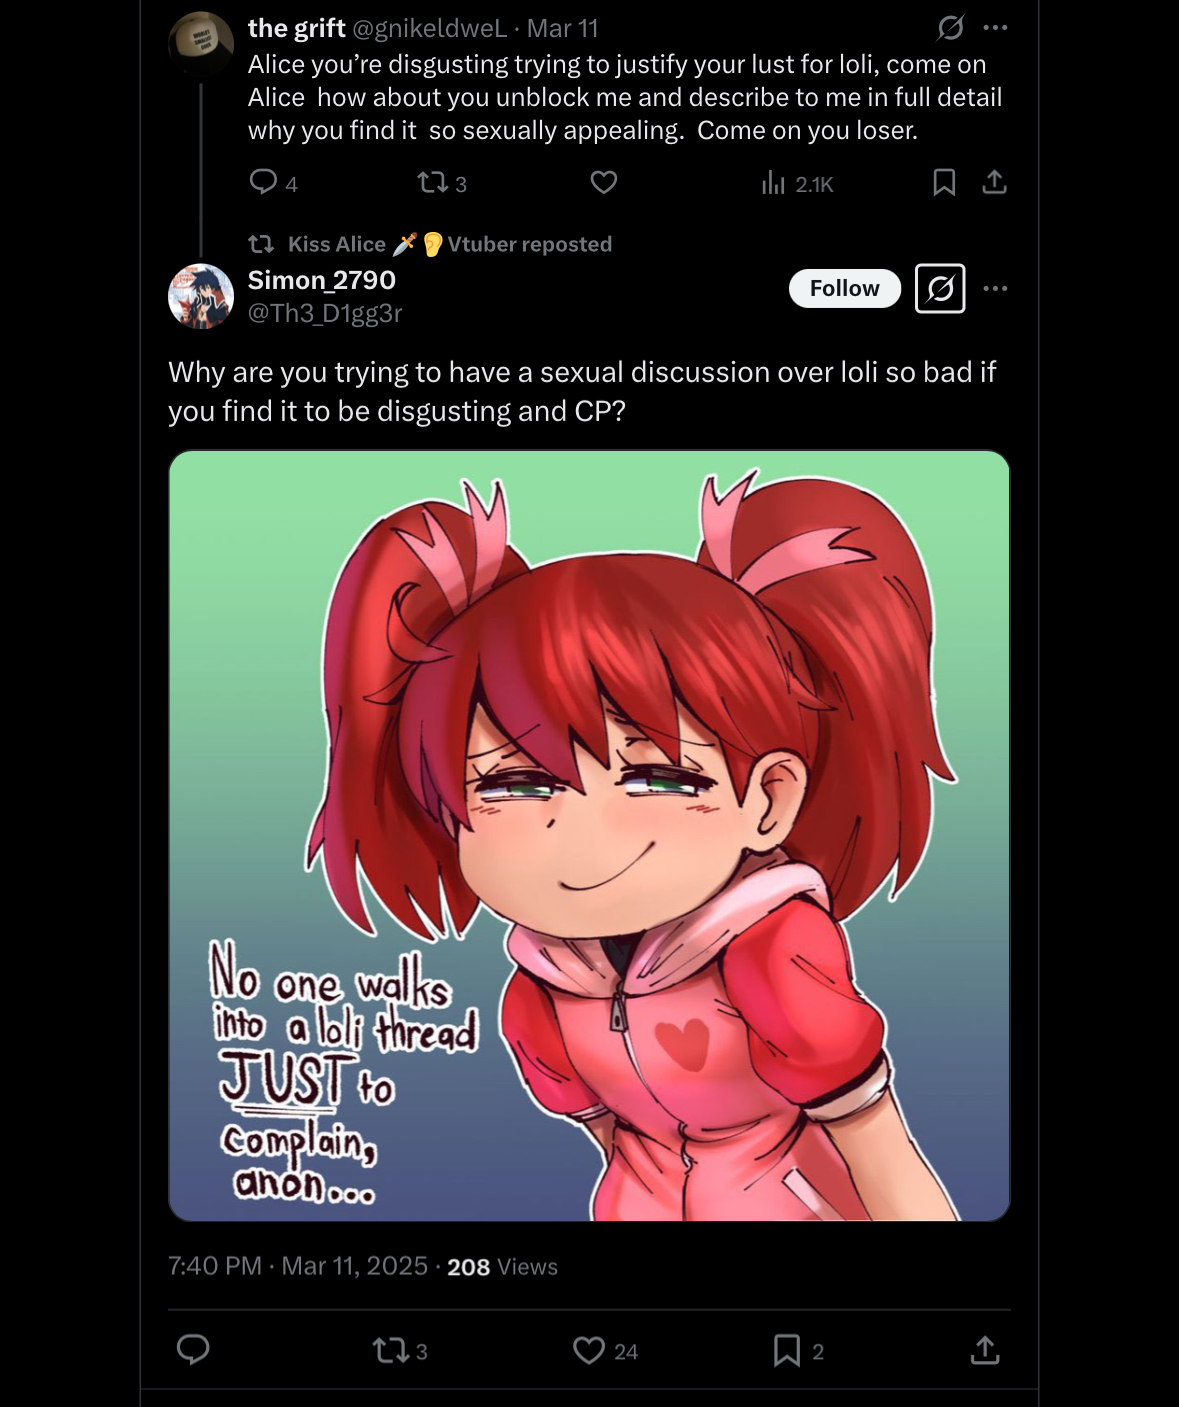Screen dimensions: 1179x1407
Task: Open the grift's profile avatar
Action: point(201,44)
